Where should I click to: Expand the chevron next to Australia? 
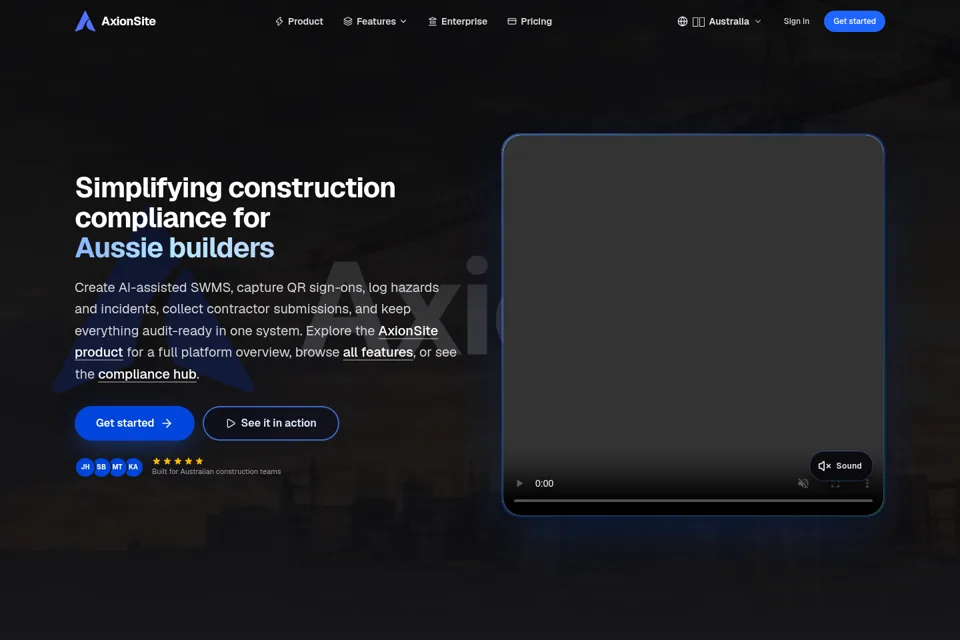(x=758, y=21)
